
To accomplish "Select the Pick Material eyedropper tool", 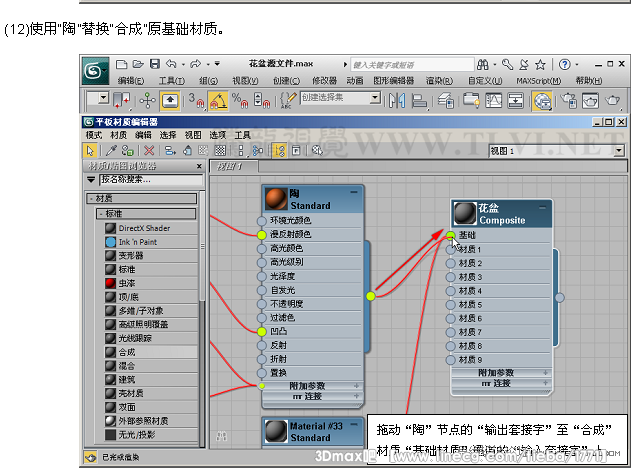I will [x=111, y=150].
